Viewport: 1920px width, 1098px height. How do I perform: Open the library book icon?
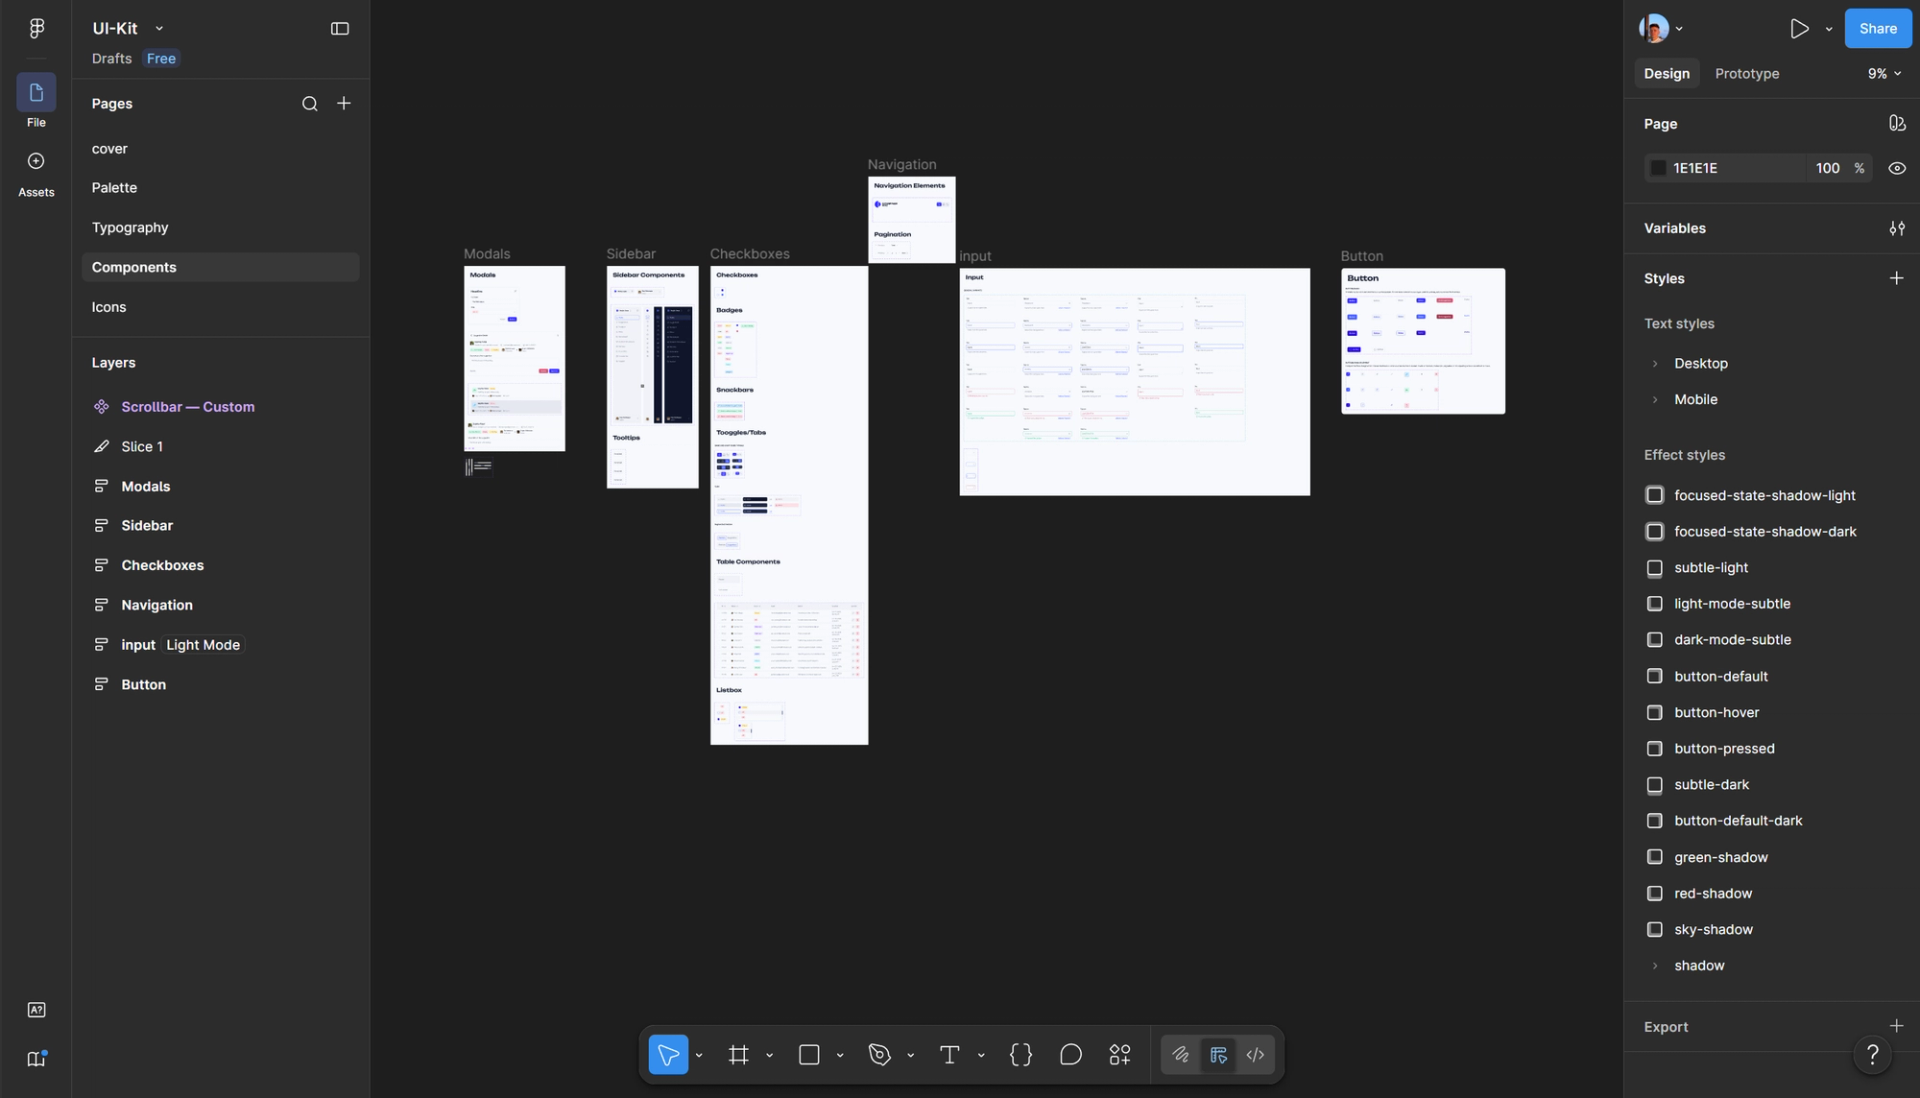click(x=36, y=1059)
